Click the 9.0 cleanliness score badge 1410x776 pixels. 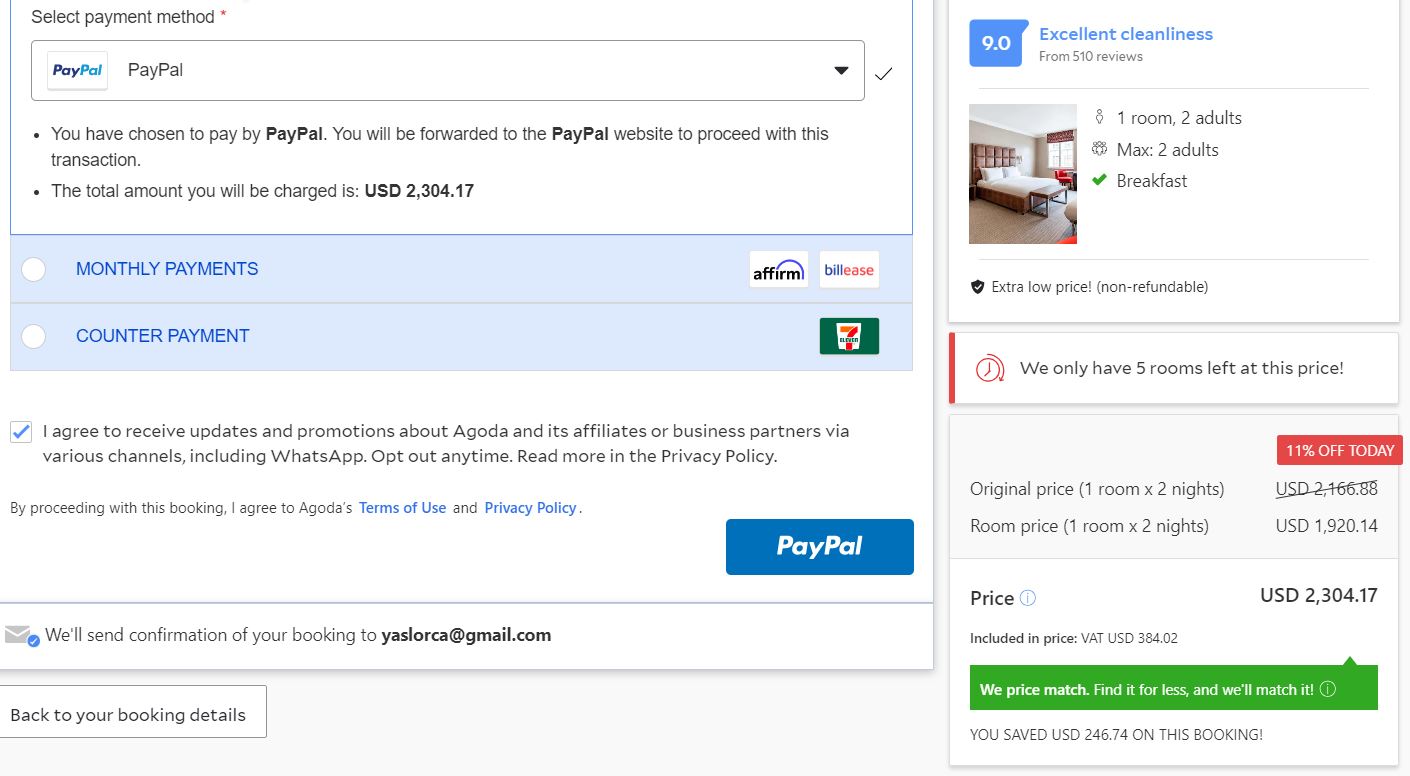(x=996, y=43)
